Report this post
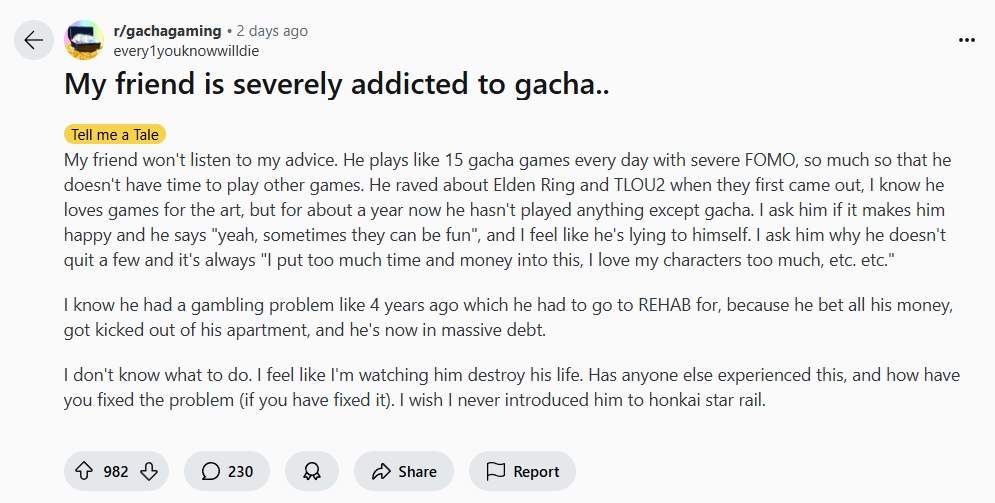The width and height of the screenshot is (995, 503). (x=522, y=471)
